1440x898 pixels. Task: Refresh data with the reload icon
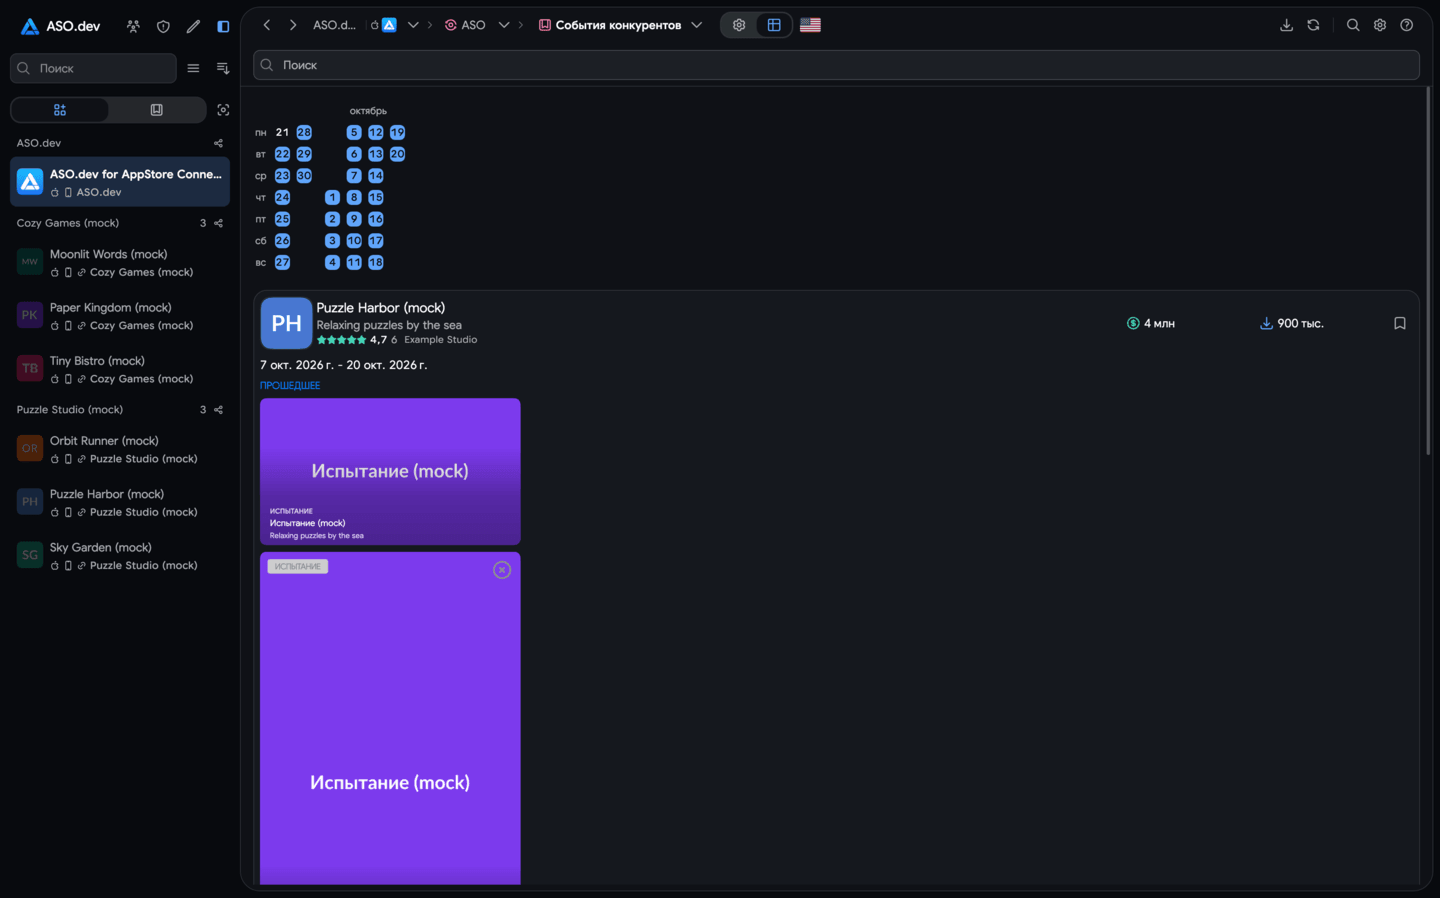click(1313, 25)
